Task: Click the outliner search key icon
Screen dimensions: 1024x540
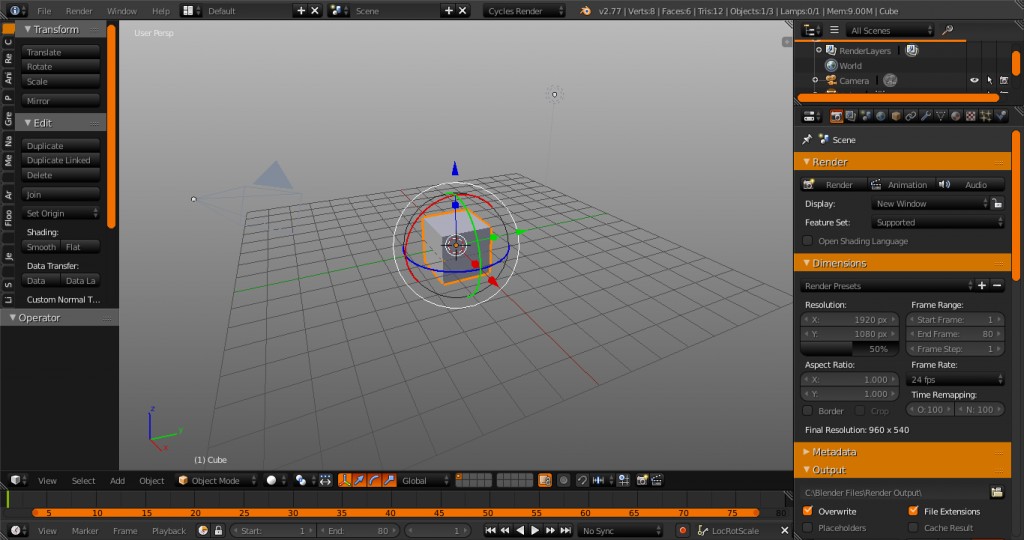Action: point(948,30)
